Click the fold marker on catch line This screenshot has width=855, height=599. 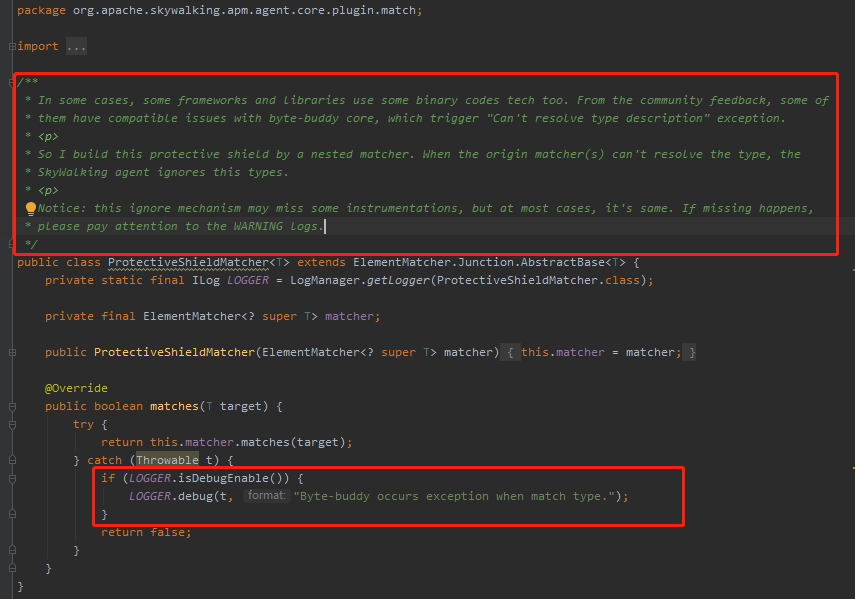[12, 461]
